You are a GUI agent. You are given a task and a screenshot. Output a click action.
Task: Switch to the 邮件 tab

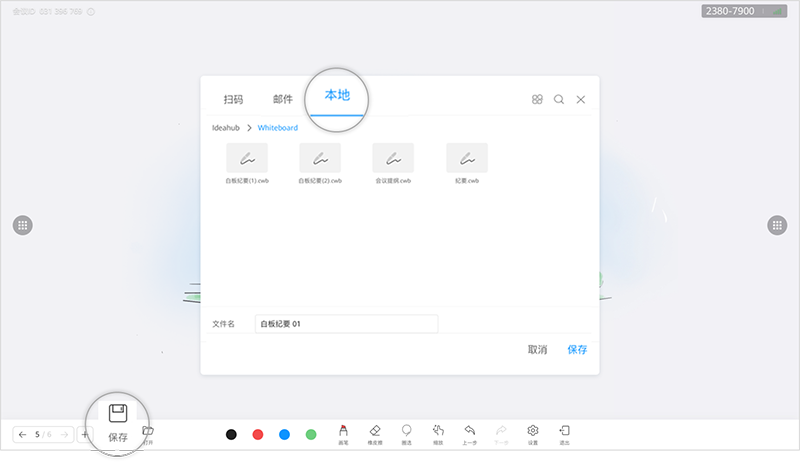(x=283, y=100)
